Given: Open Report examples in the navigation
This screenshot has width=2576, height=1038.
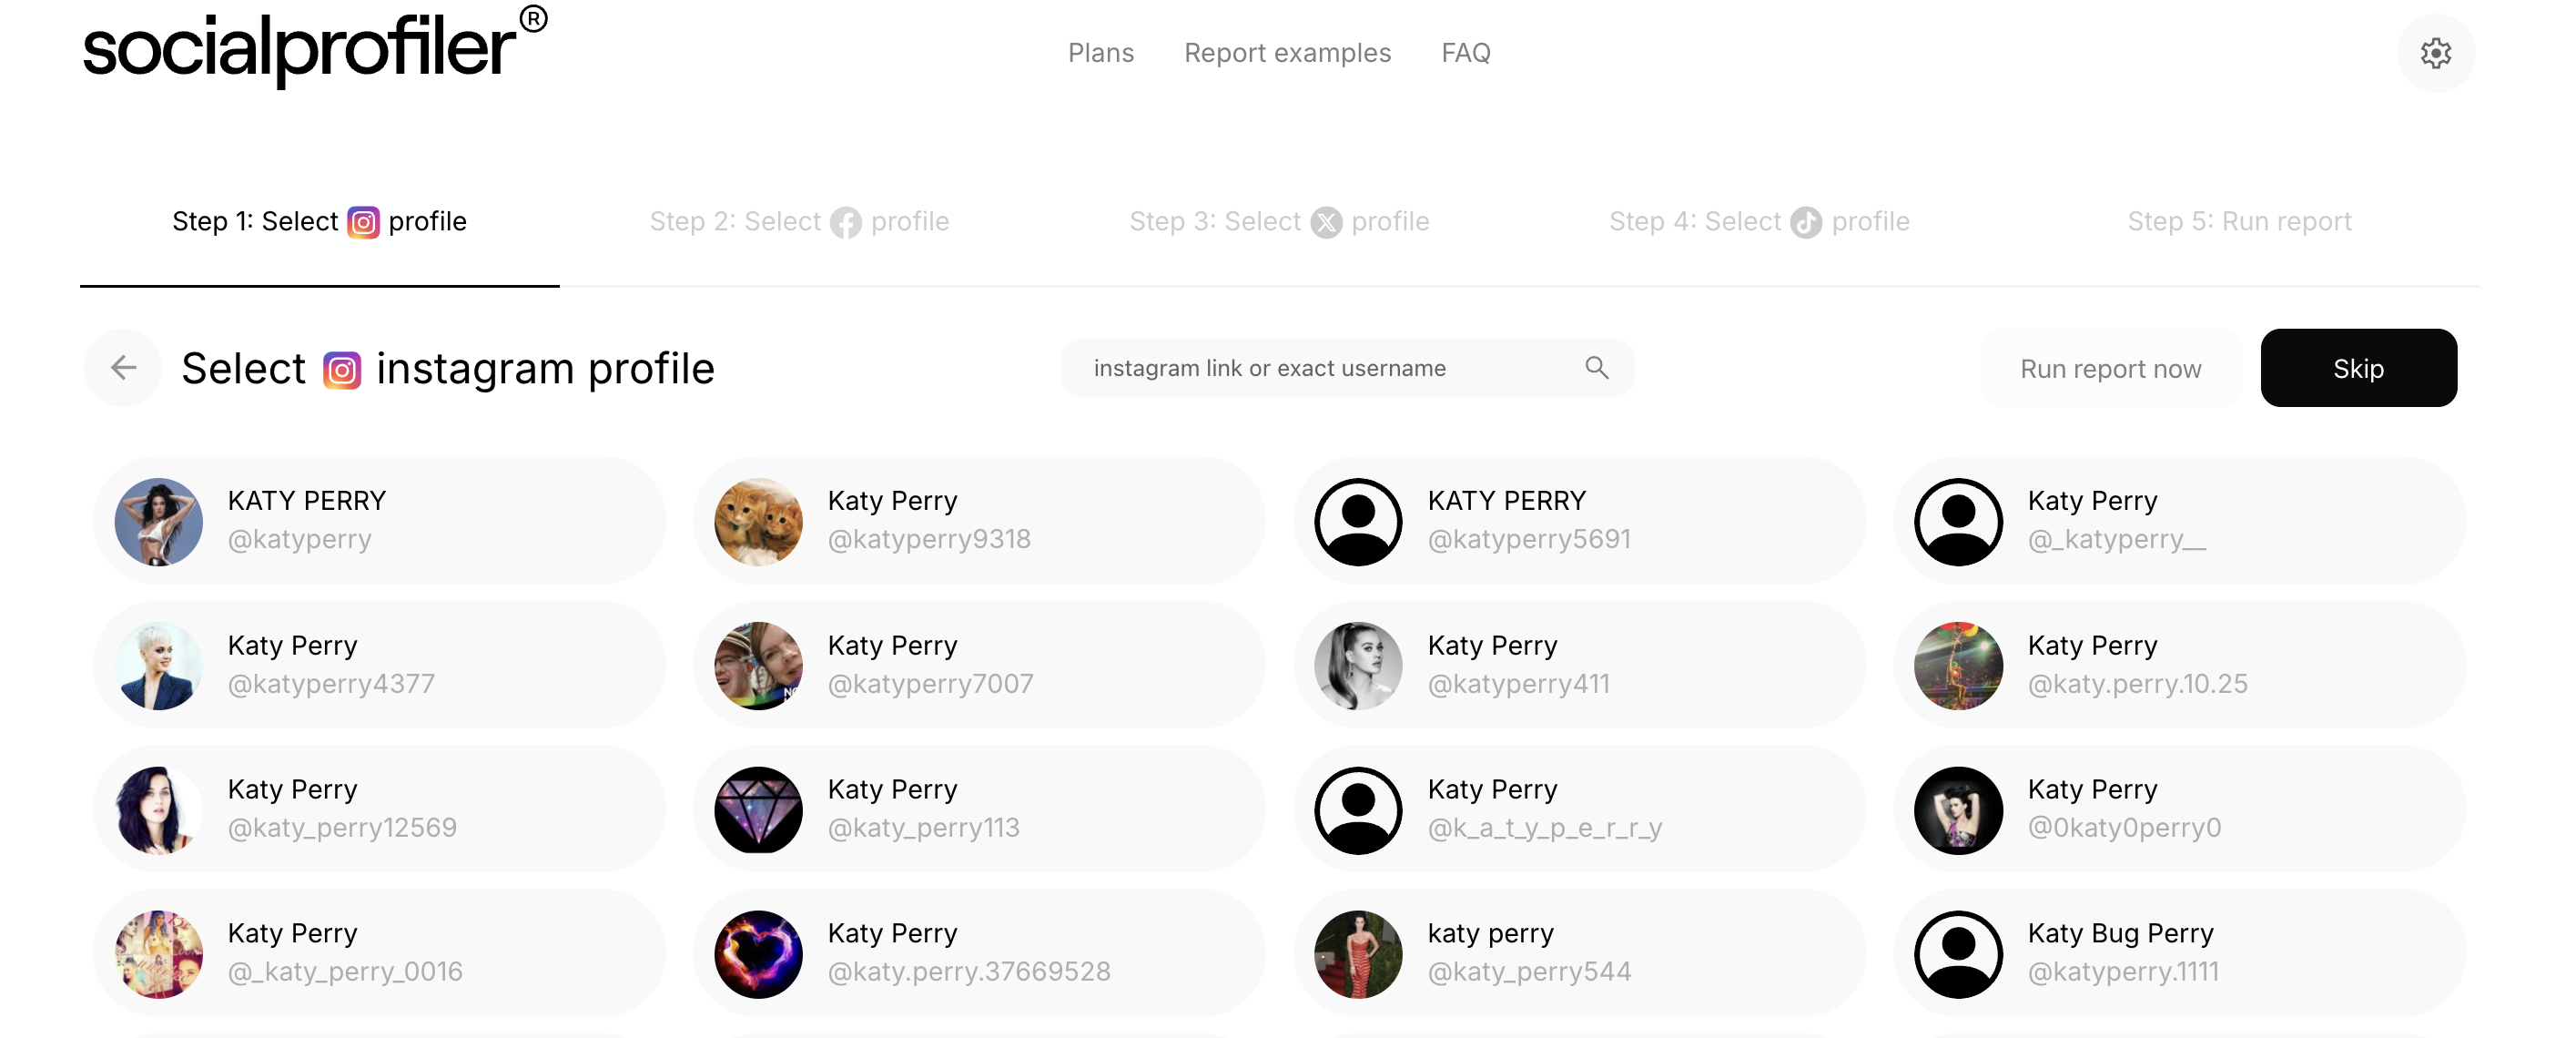Looking at the screenshot, I should click(x=1287, y=53).
